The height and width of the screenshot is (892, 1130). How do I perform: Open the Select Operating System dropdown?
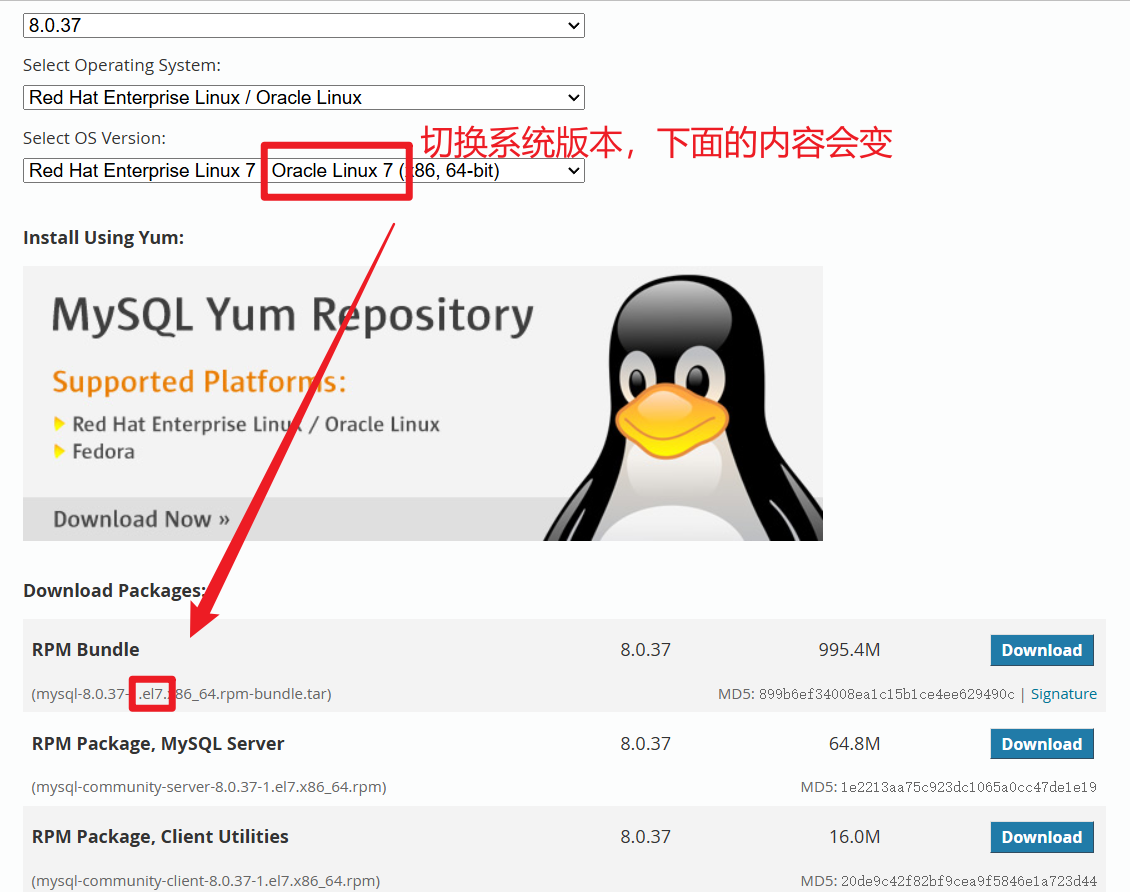(303, 97)
